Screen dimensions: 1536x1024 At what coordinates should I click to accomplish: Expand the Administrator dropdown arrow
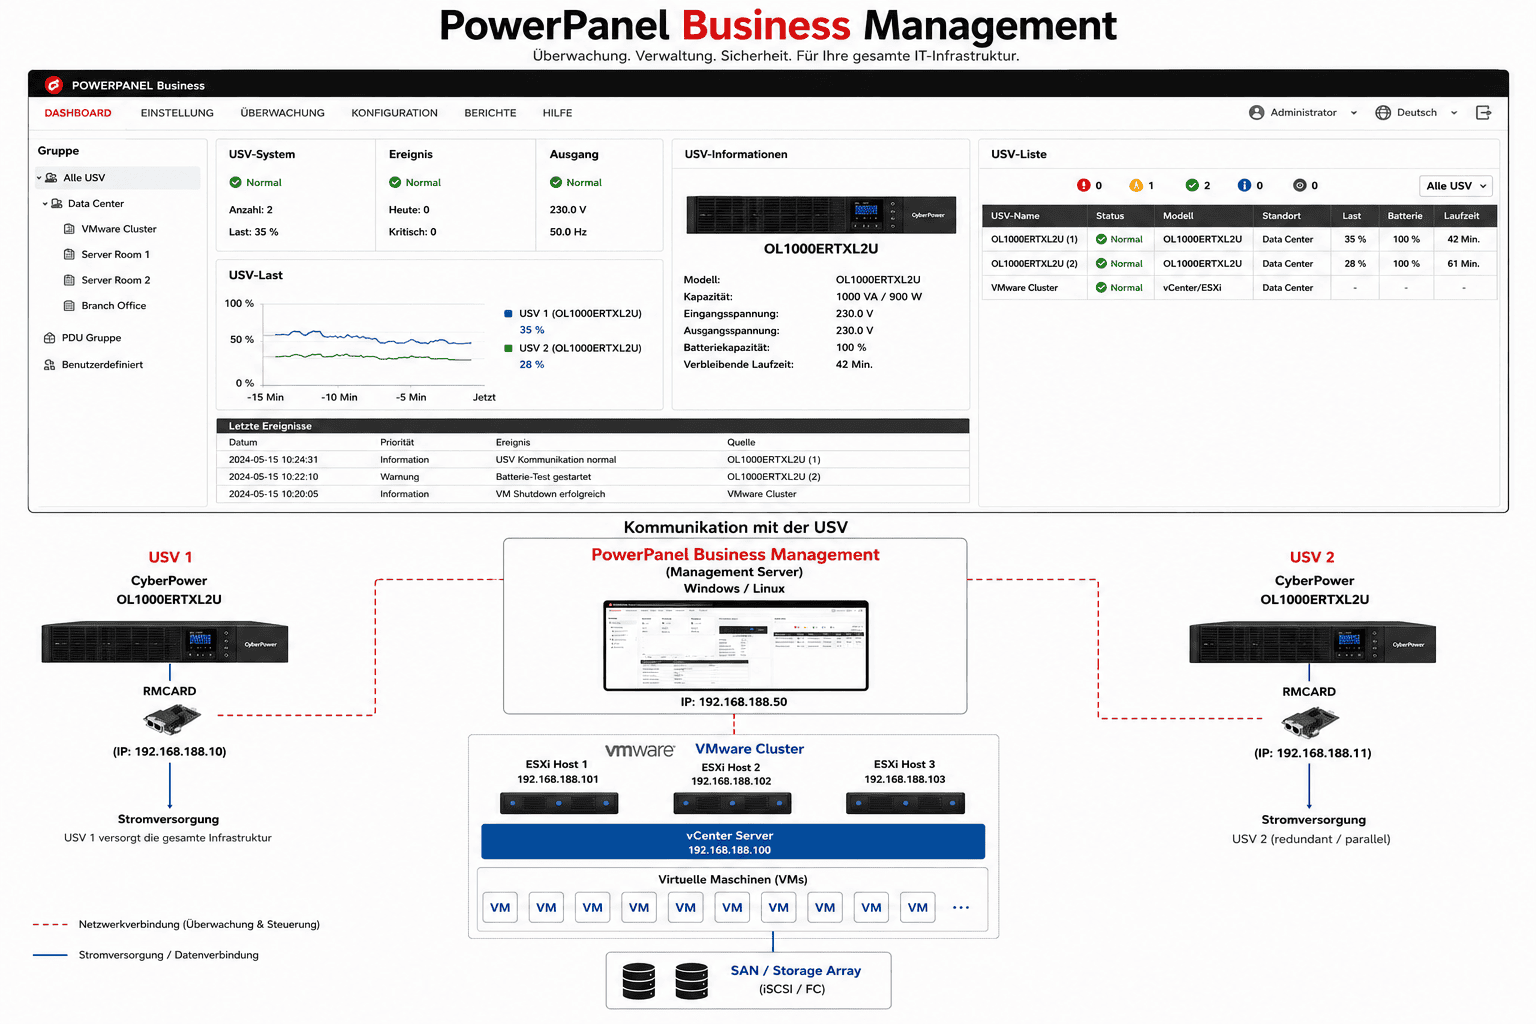tap(1354, 113)
